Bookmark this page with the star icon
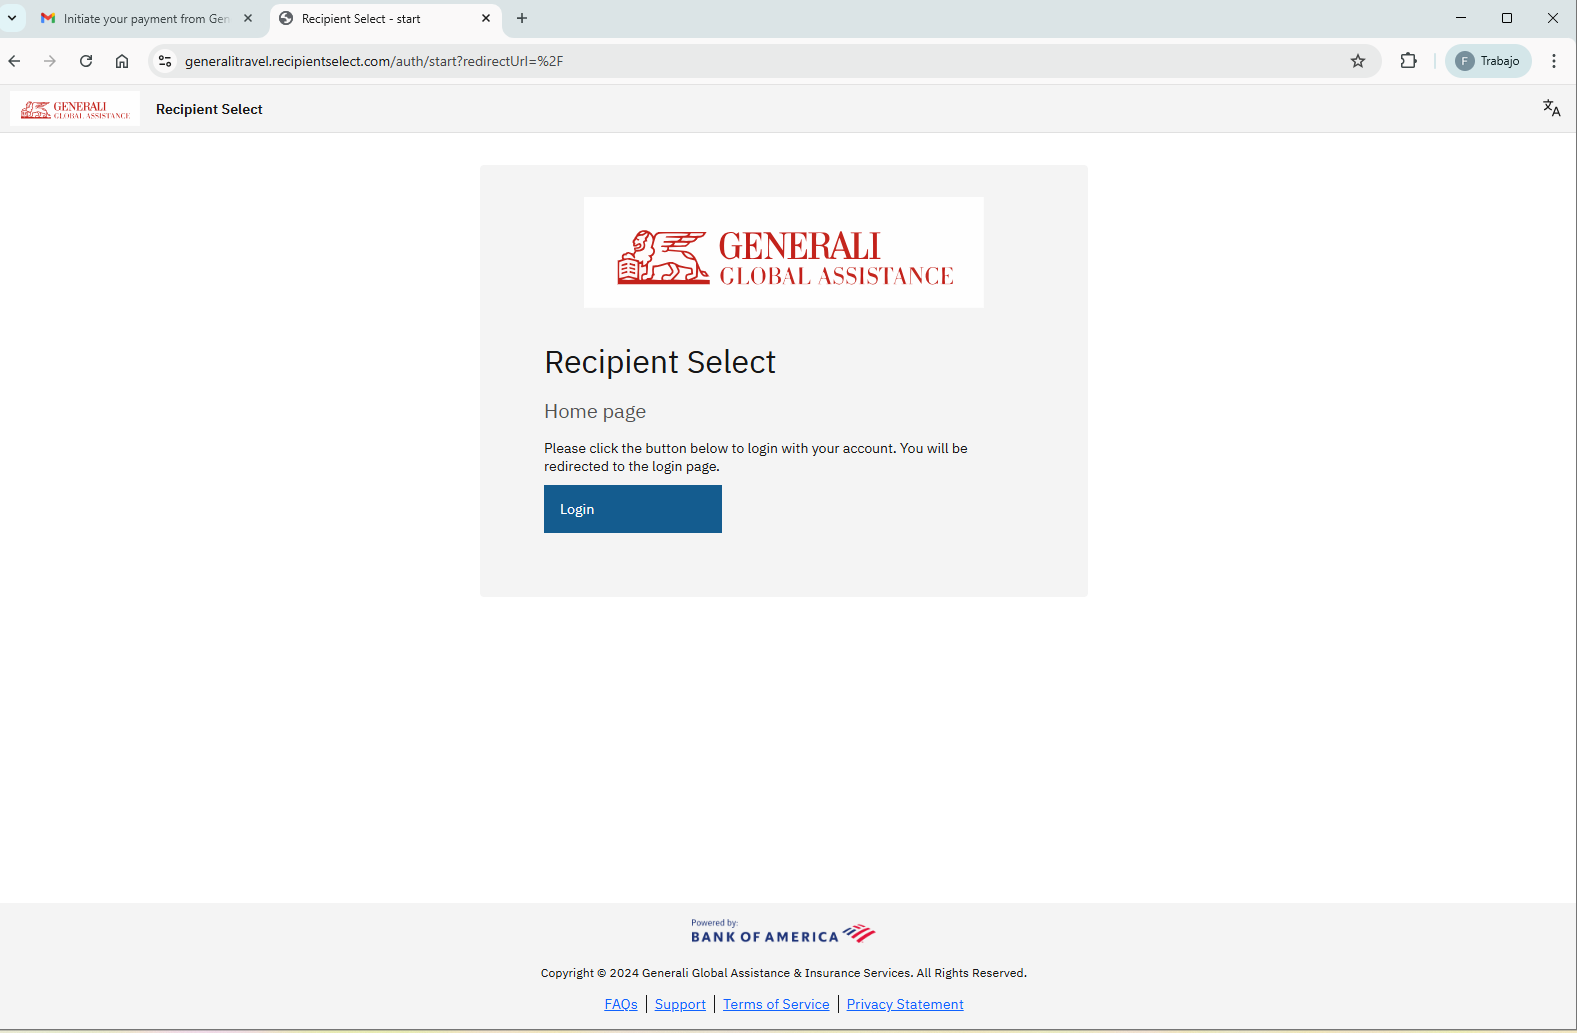Screen dimensions: 1577x1033 [x=1358, y=61]
